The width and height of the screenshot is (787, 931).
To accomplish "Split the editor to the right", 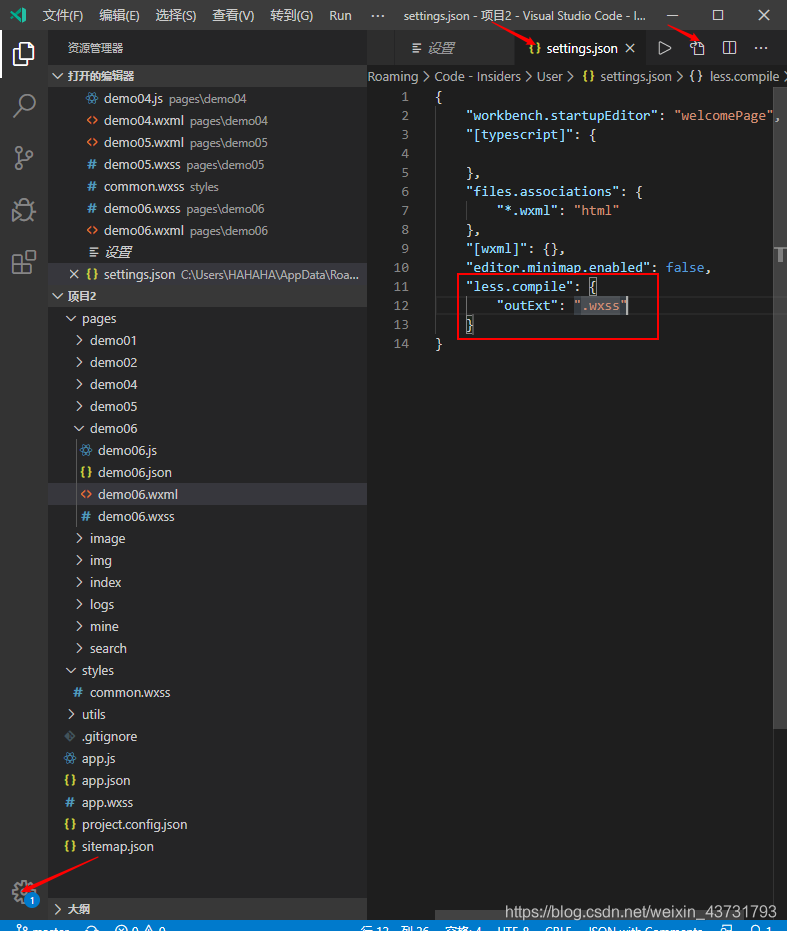I will 729,48.
